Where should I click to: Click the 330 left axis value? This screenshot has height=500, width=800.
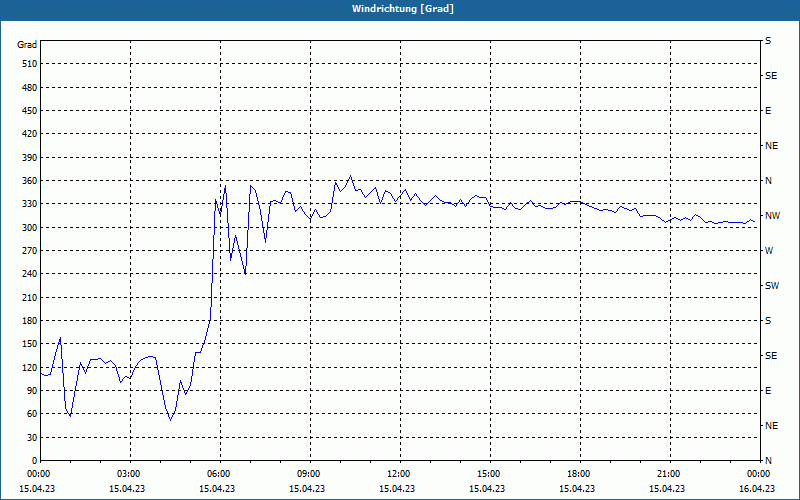point(30,204)
